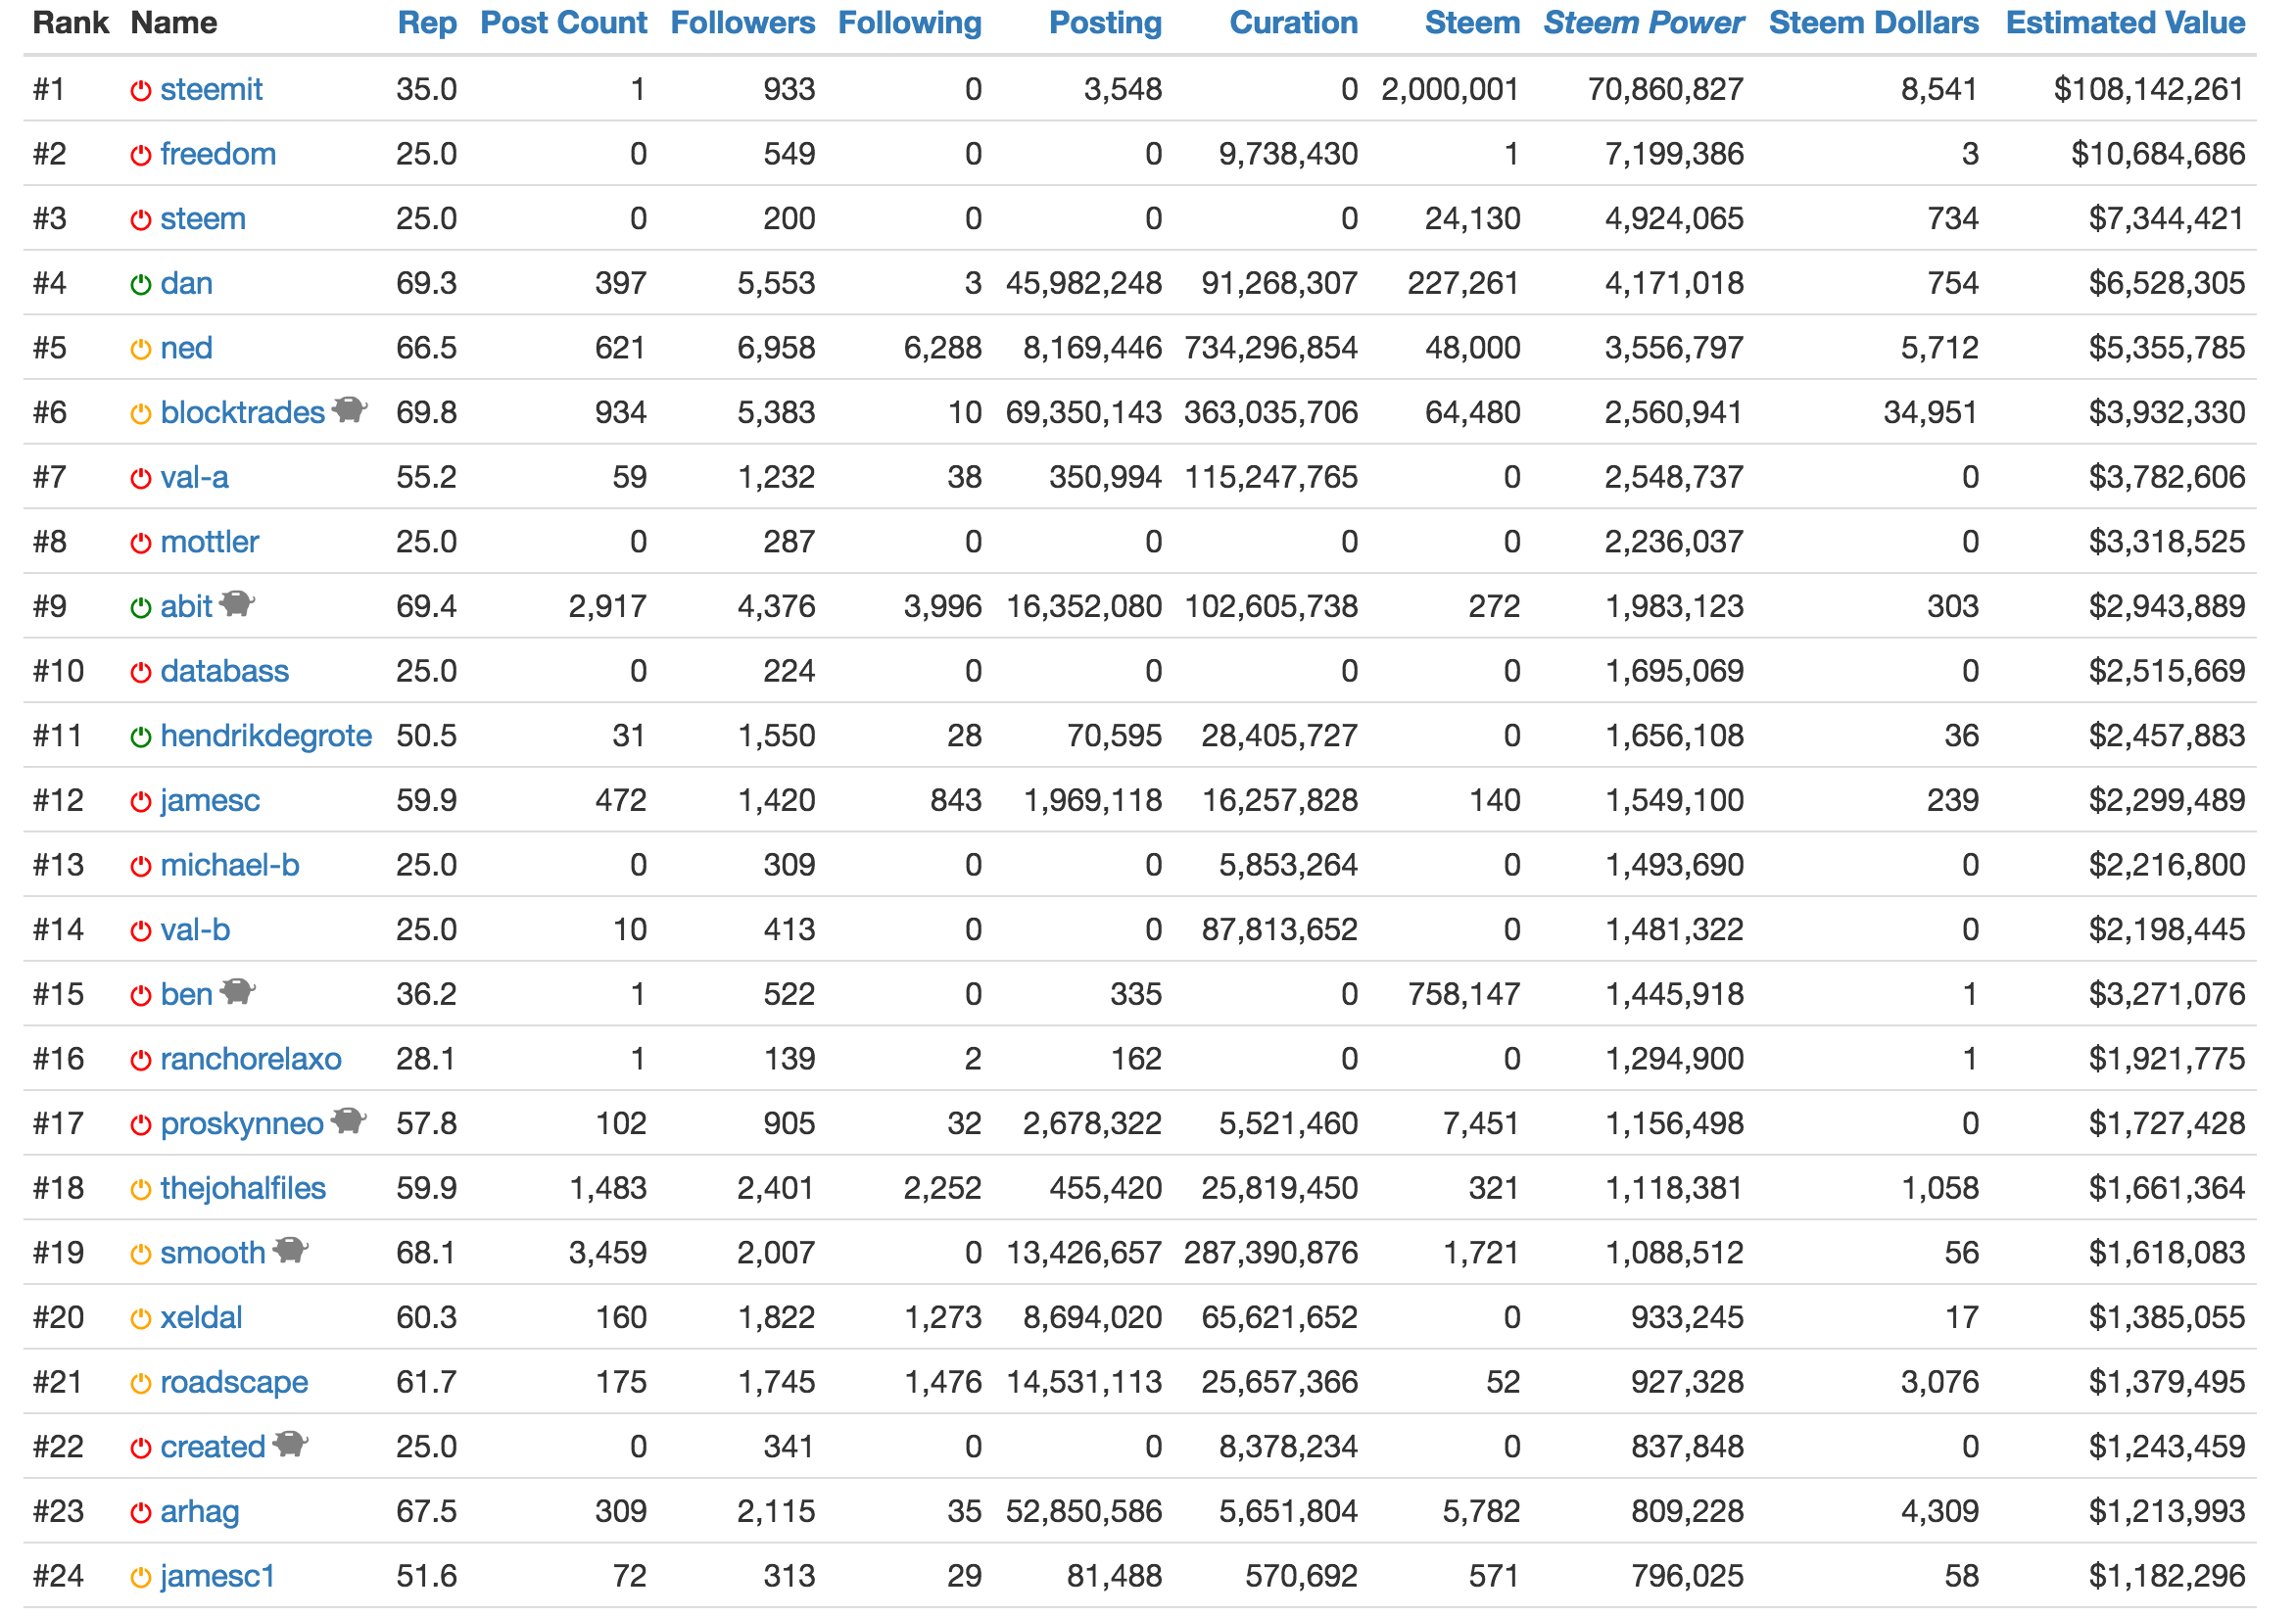Click the orange power icon next to blocktrades
Screen dimensions: 2296x1616
tap(141, 414)
